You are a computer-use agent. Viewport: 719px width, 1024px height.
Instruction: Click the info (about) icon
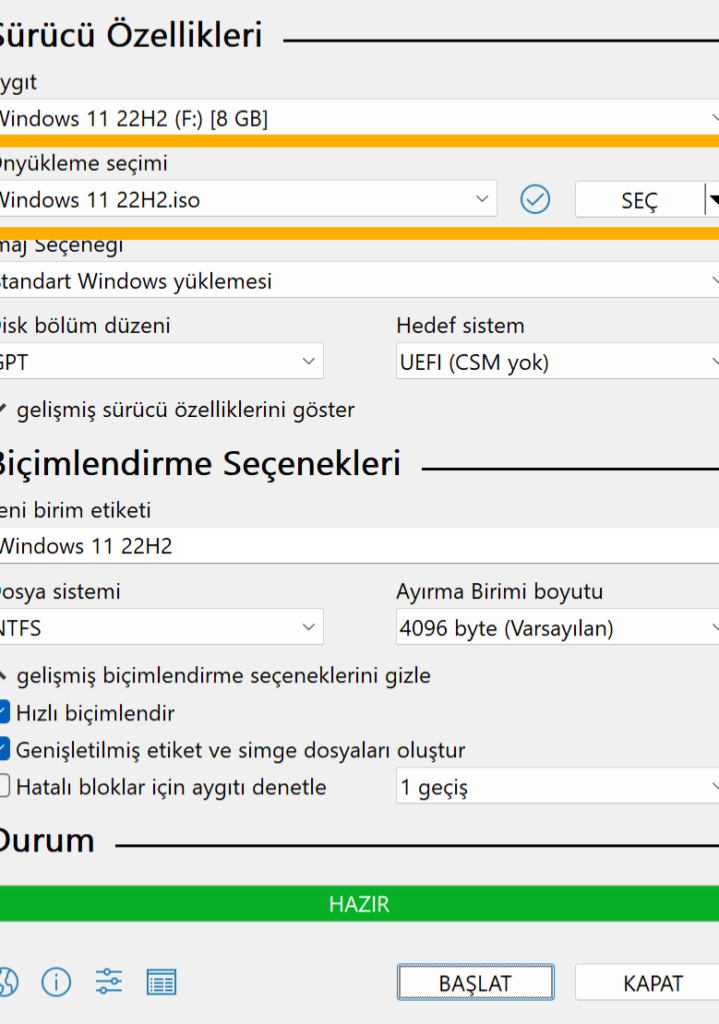pyautogui.click(x=56, y=982)
